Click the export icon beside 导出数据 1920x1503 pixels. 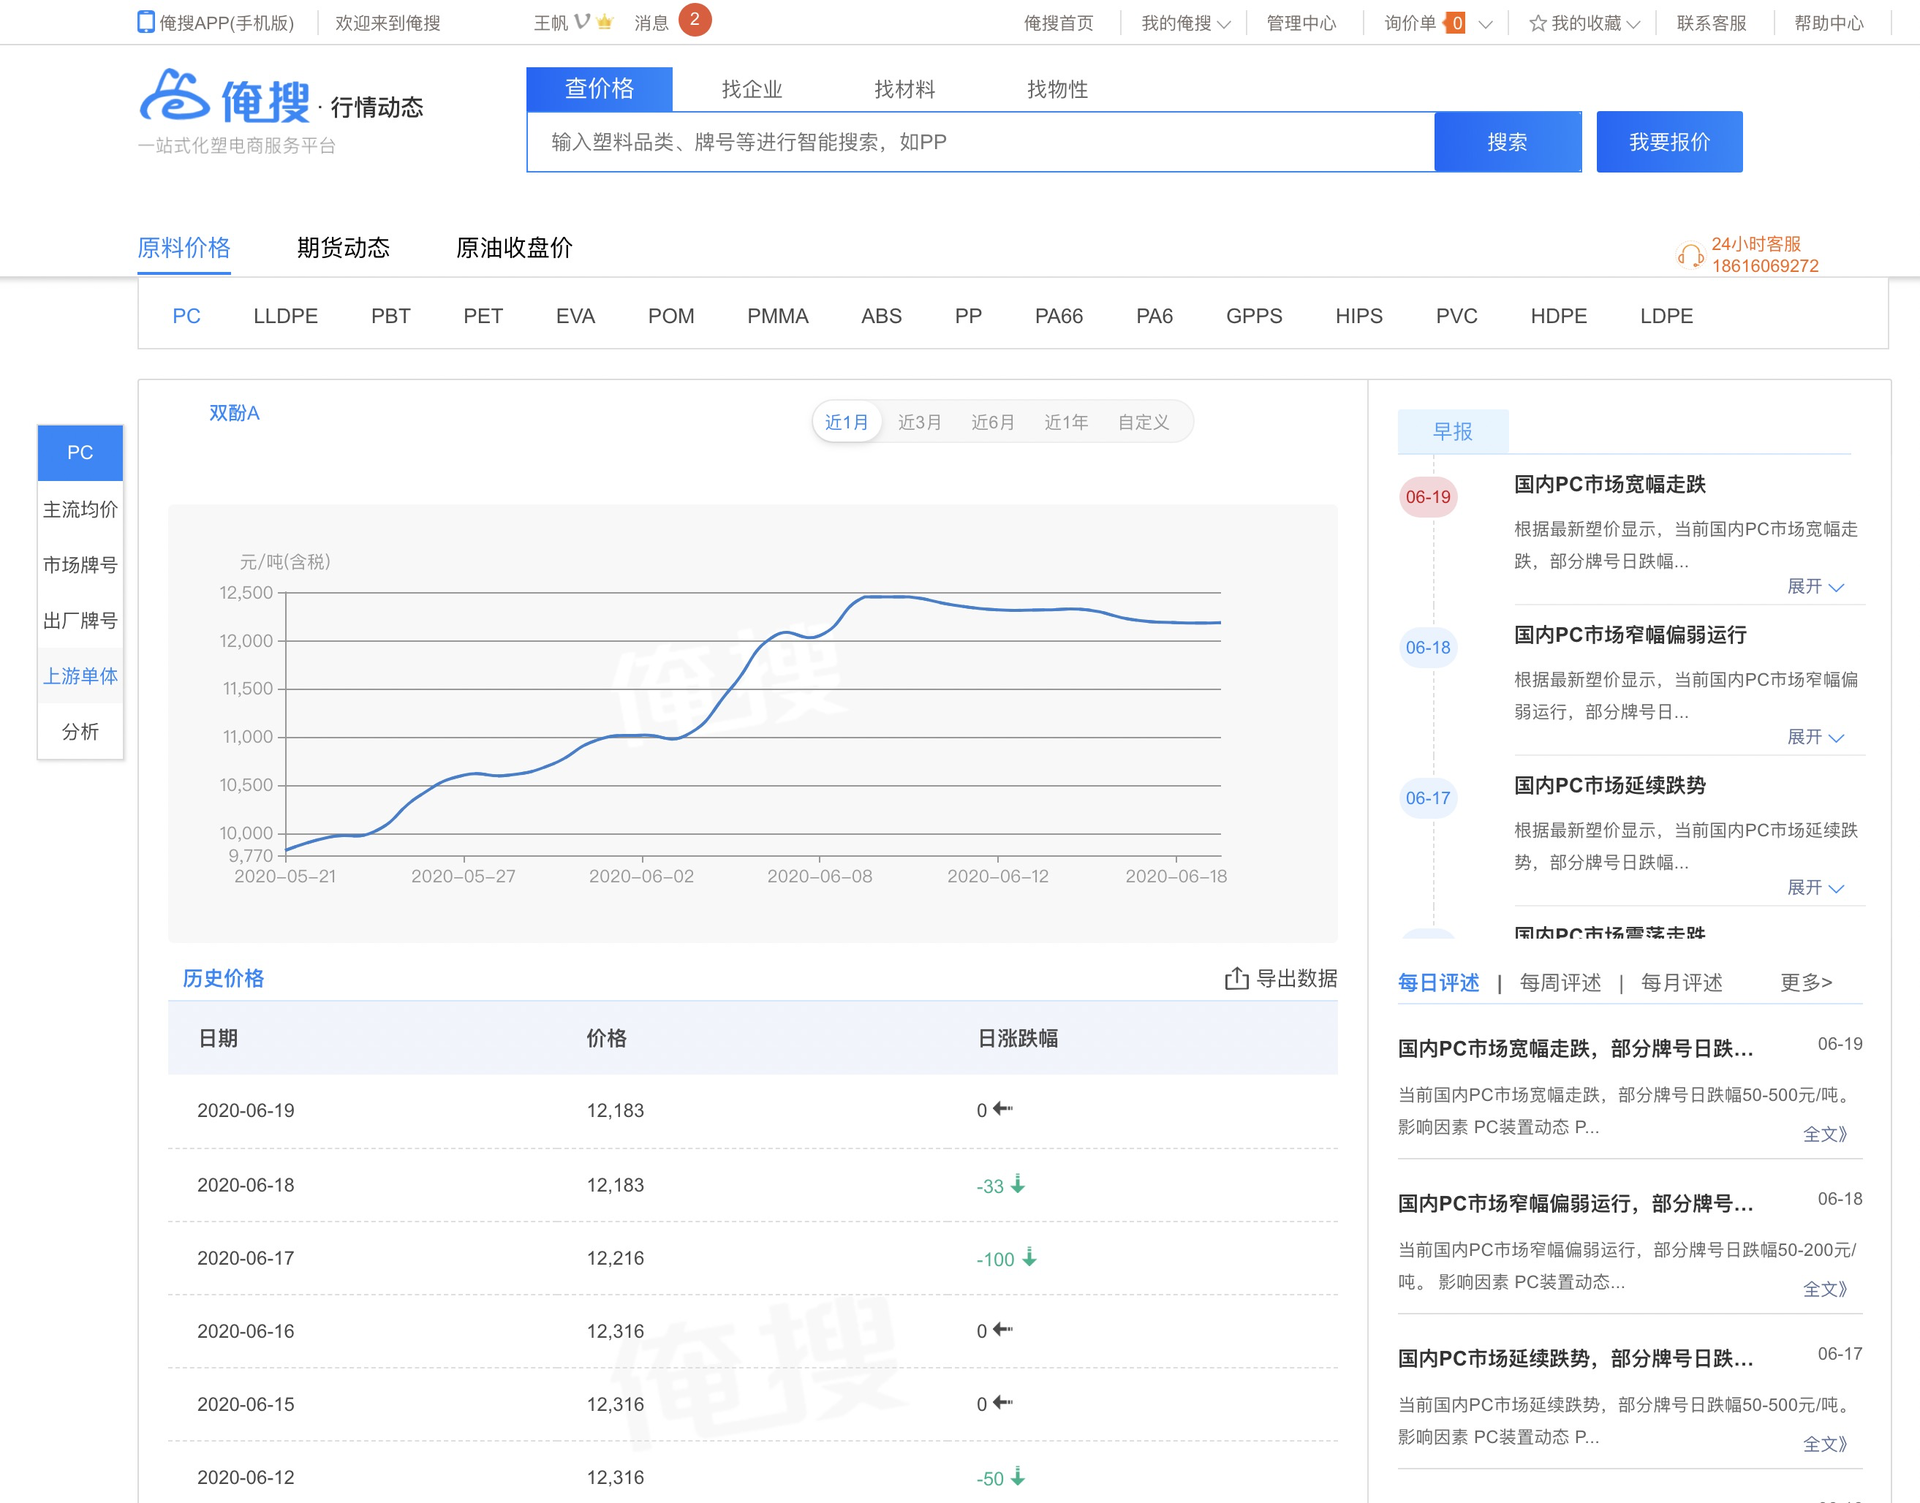pyautogui.click(x=1236, y=978)
